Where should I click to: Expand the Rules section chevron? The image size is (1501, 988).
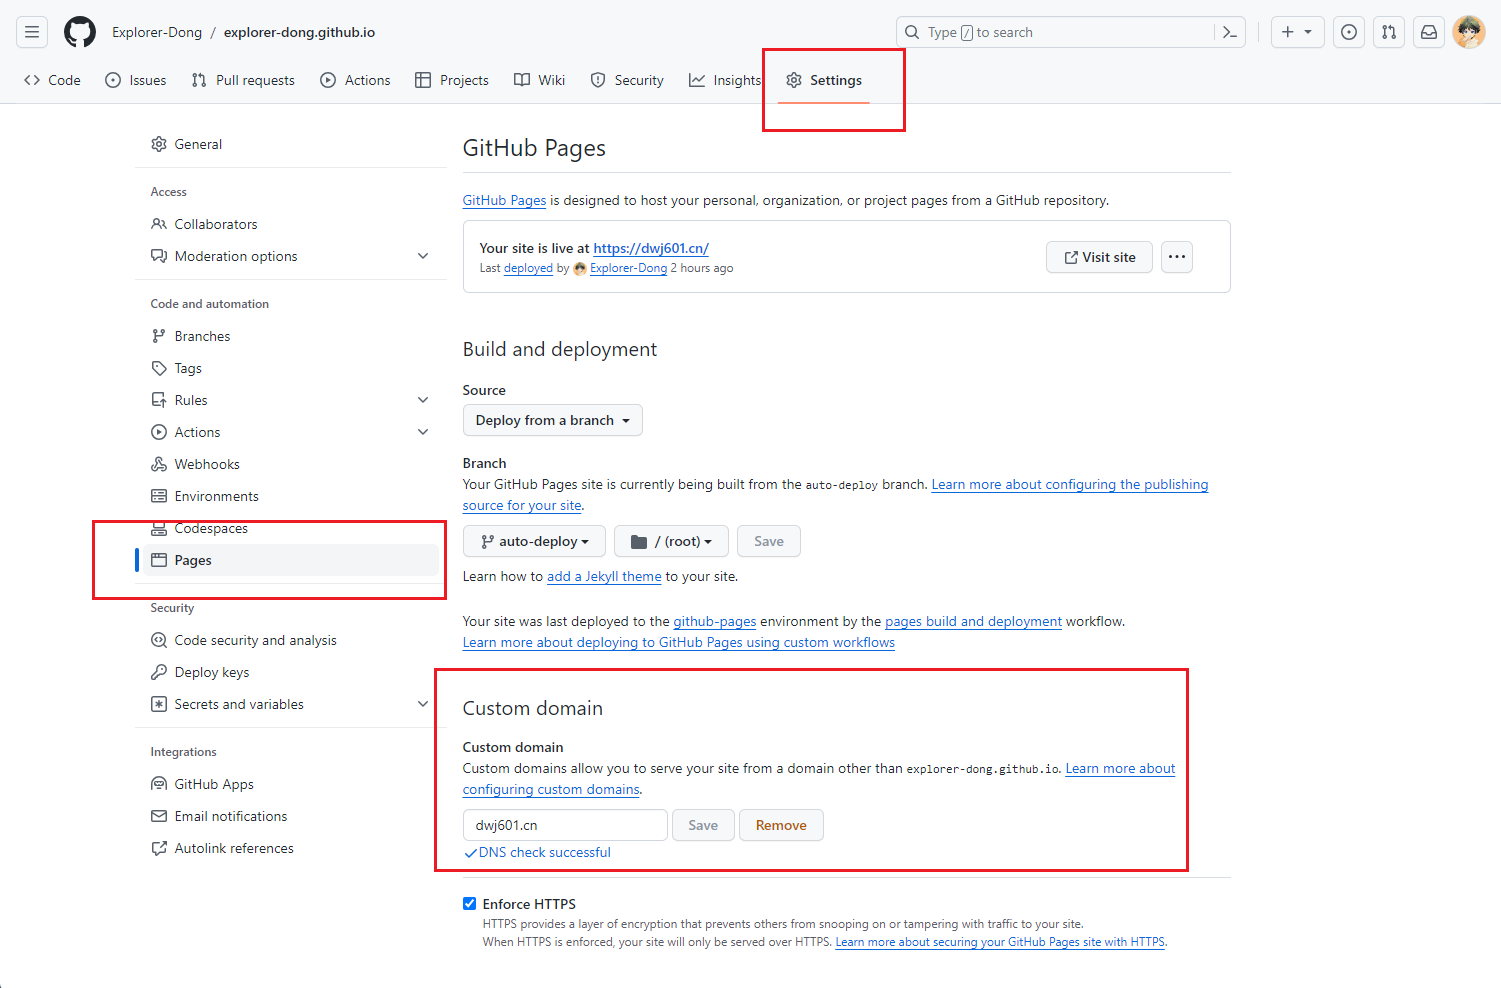click(x=423, y=400)
